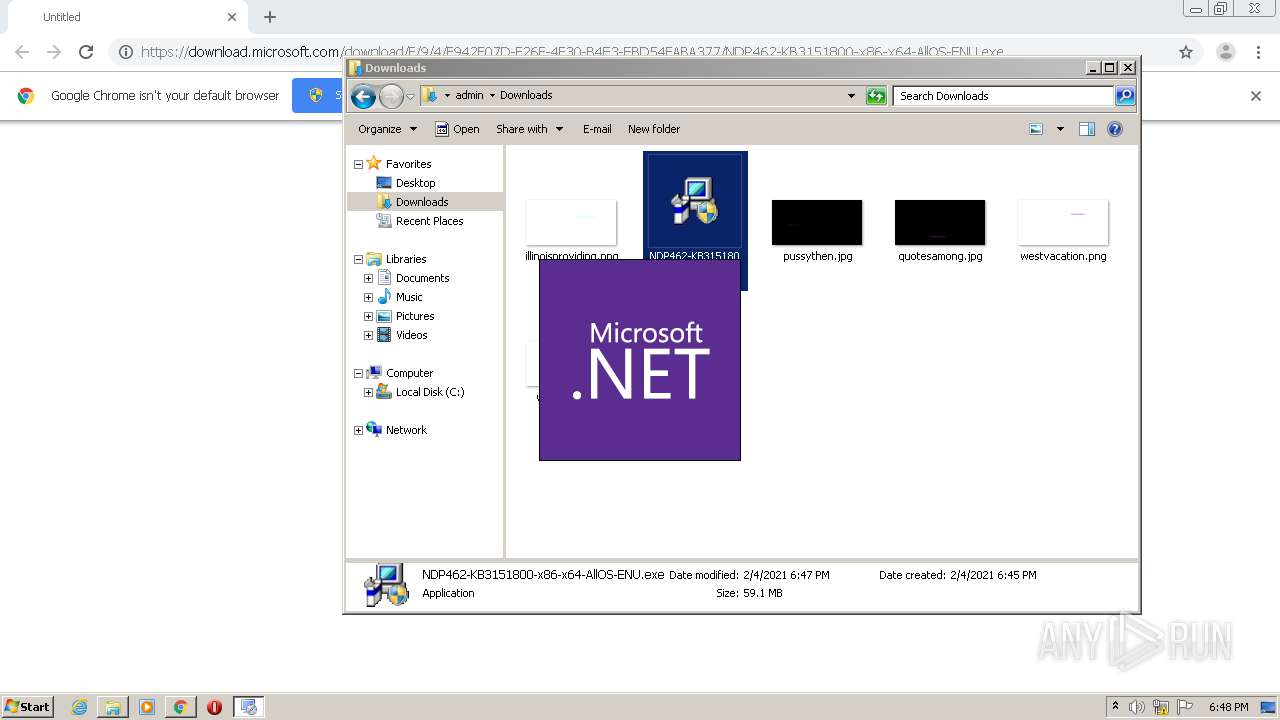
Task: Click admin in the address breadcrumb
Action: click(469, 96)
